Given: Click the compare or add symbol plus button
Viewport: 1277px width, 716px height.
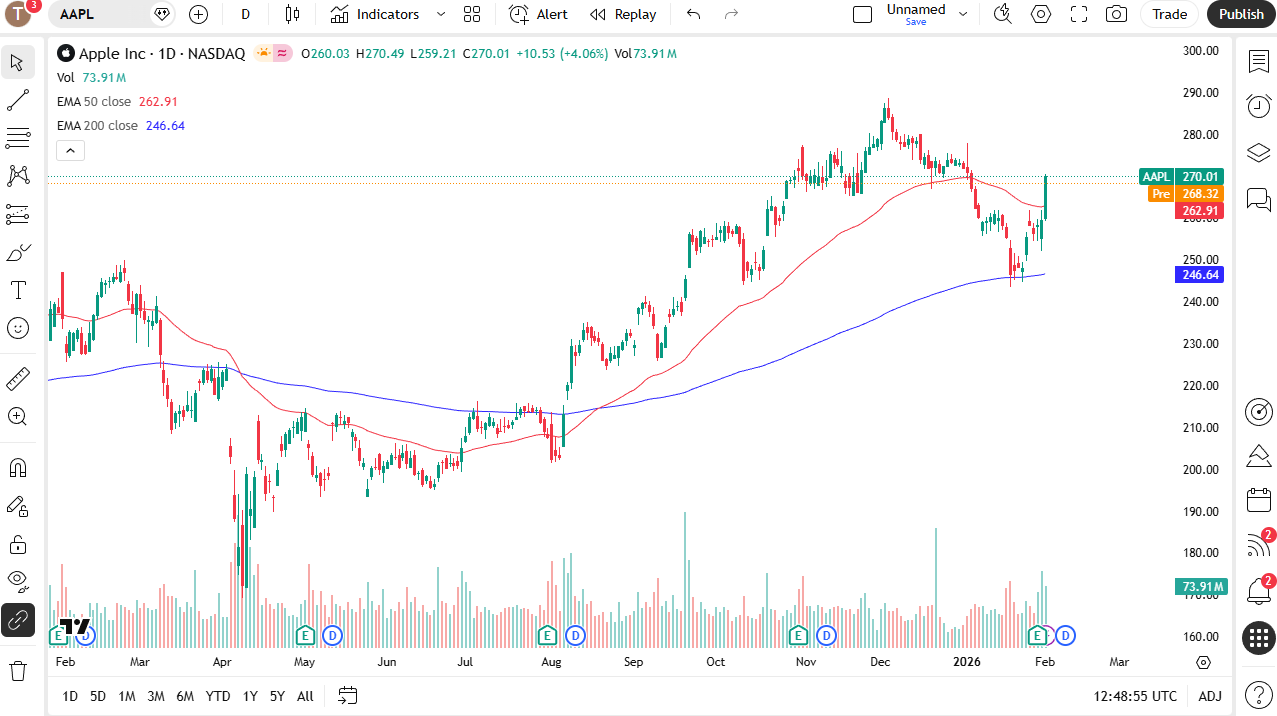Looking at the screenshot, I should [199, 14].
